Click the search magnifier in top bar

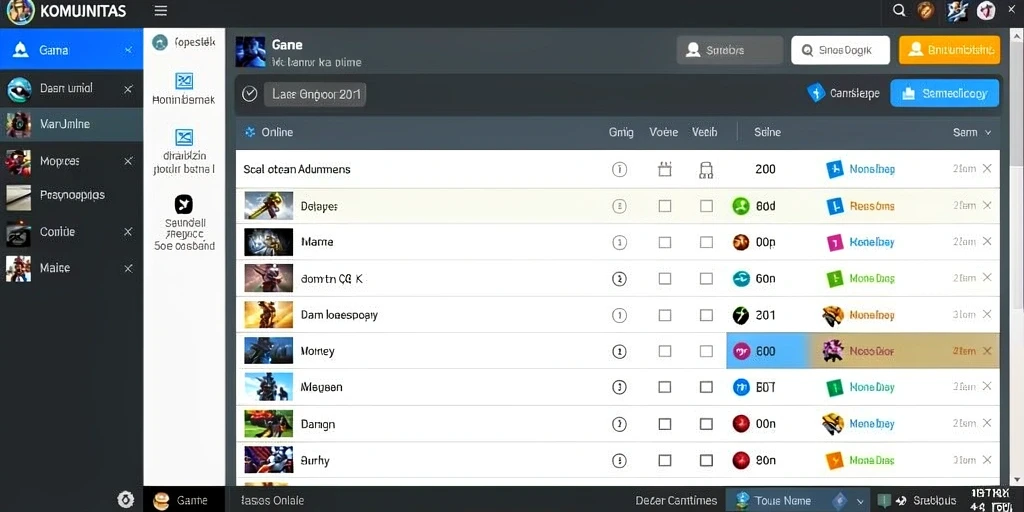[x=899, y=10]
